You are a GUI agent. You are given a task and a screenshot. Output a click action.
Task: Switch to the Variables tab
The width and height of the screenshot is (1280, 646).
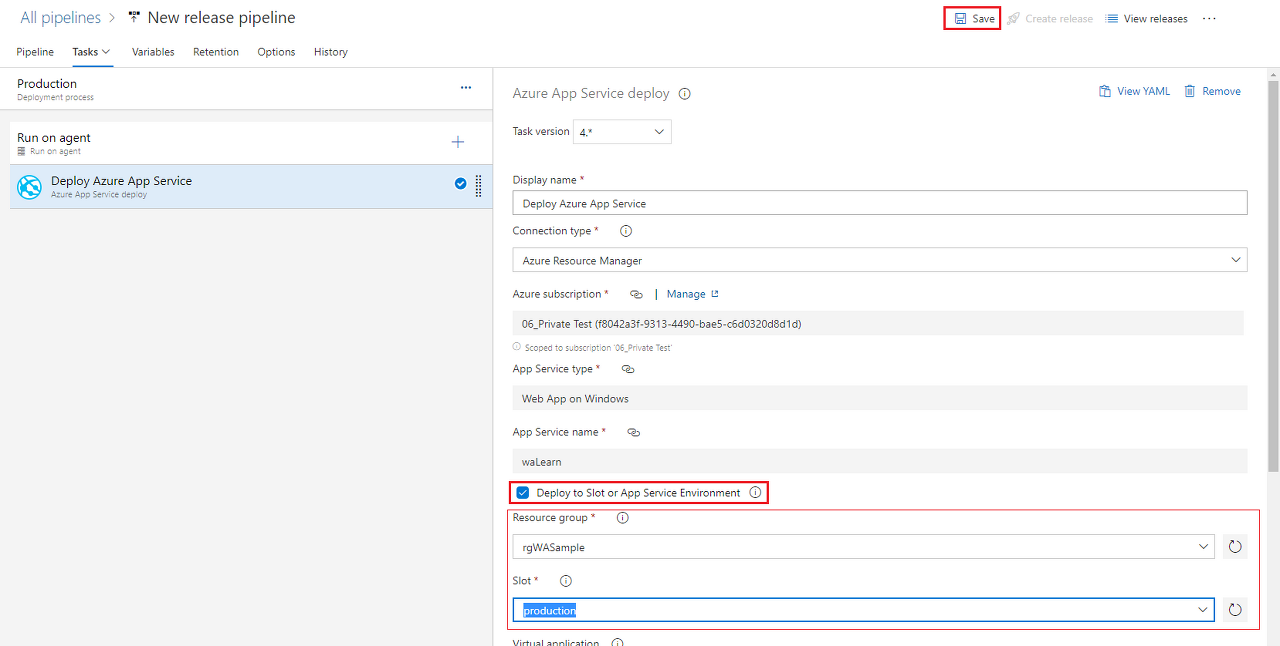[153, 52]
